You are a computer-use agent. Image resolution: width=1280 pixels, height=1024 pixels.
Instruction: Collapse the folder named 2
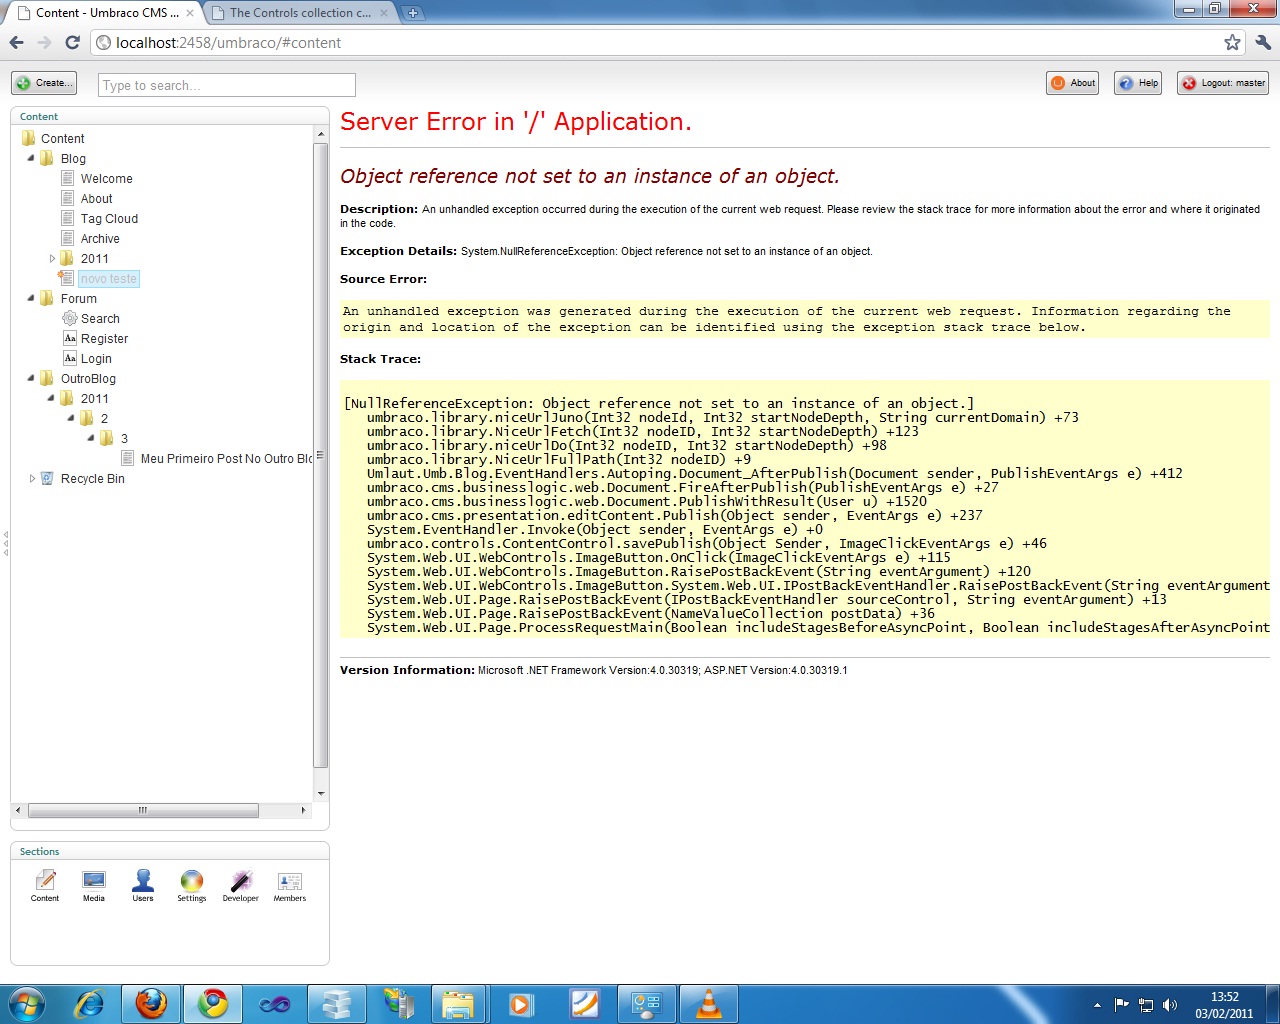pyautogui.click(x=71, y=418)
